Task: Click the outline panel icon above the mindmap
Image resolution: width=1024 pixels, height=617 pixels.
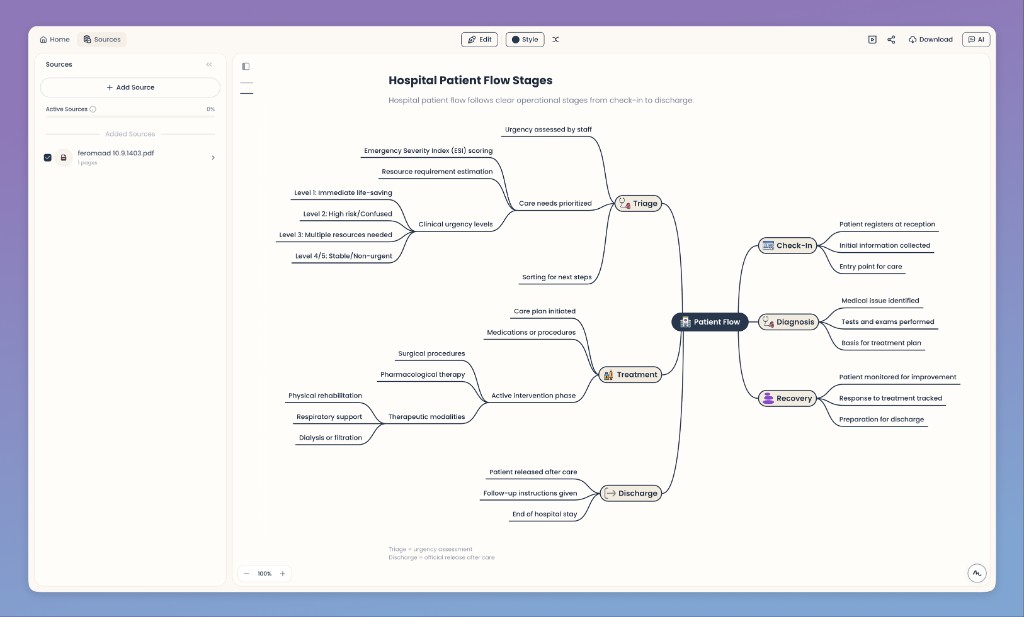Action: pyautogui.click(x=246, y=66)
